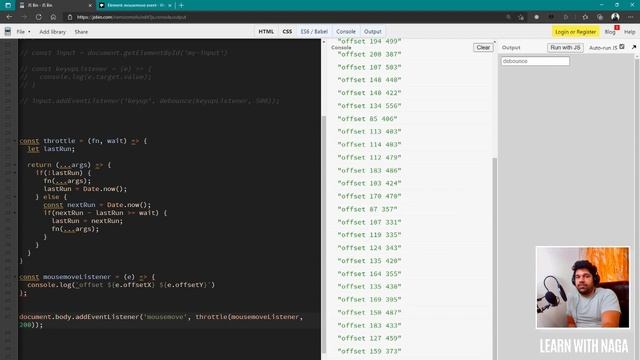Screen dimensions: 640x360
Task: Open the Help link
Action: (x=629, y=31)
